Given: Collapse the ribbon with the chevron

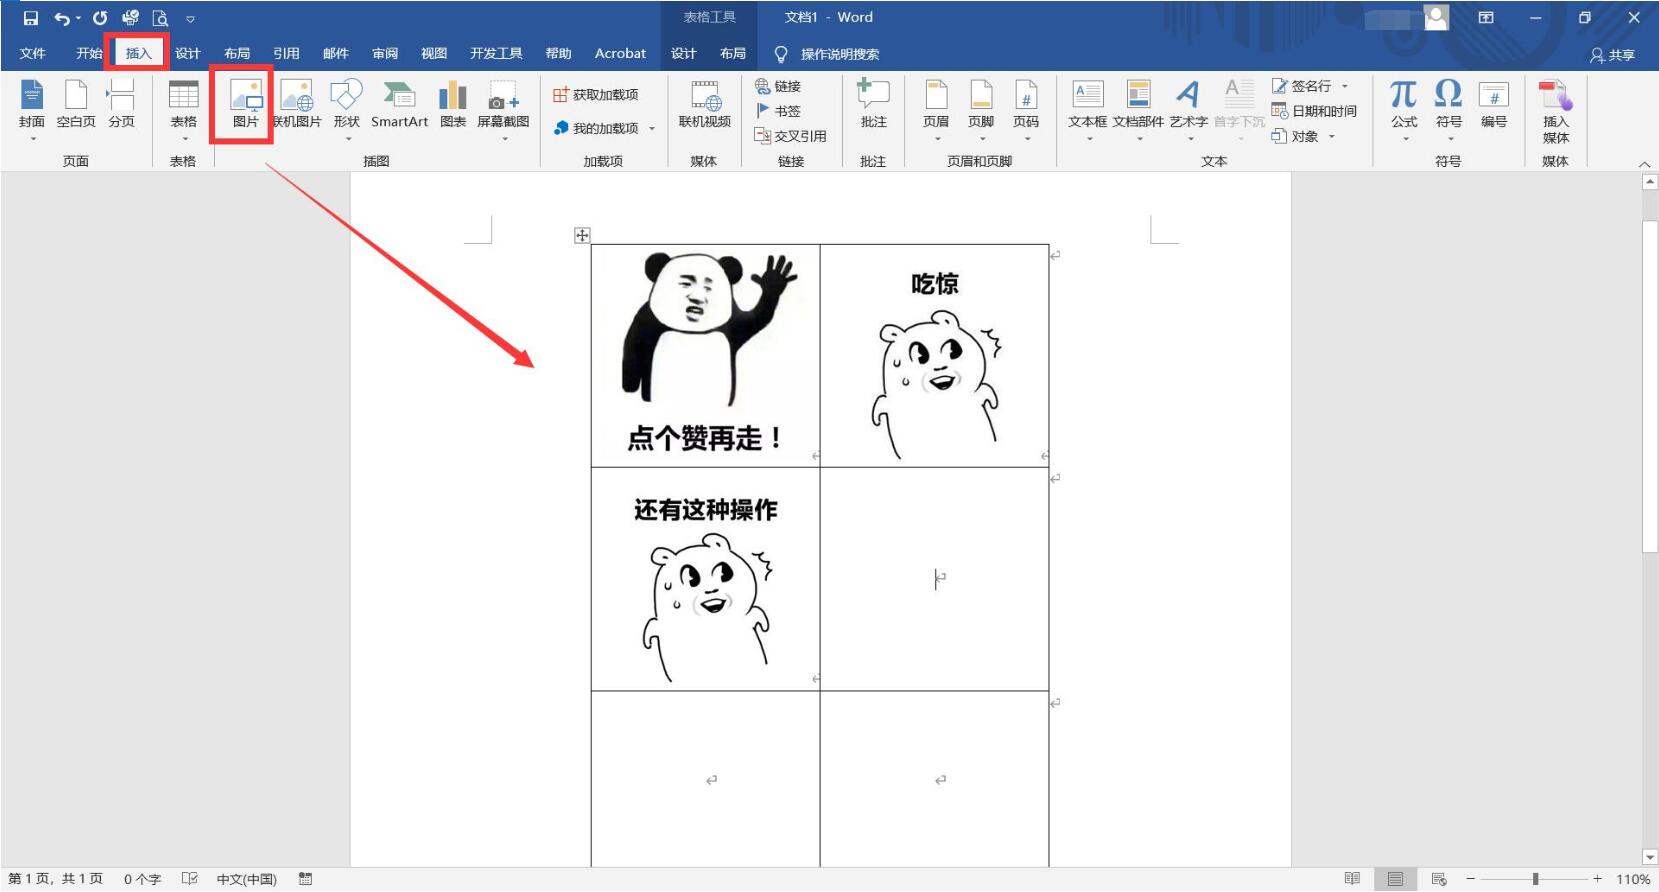Looking at the screenshot, I should (1644, 163).
